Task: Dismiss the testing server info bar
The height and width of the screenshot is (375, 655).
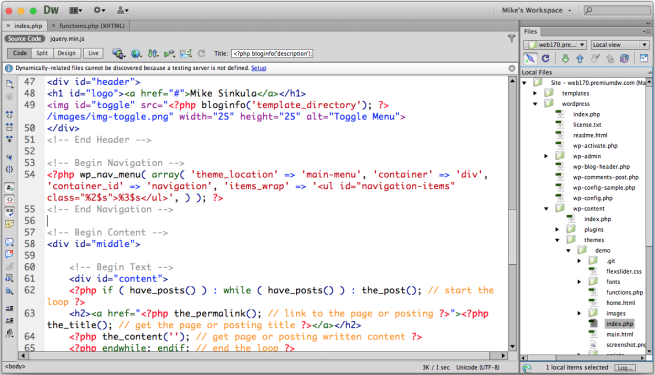Action: (511, 68)
